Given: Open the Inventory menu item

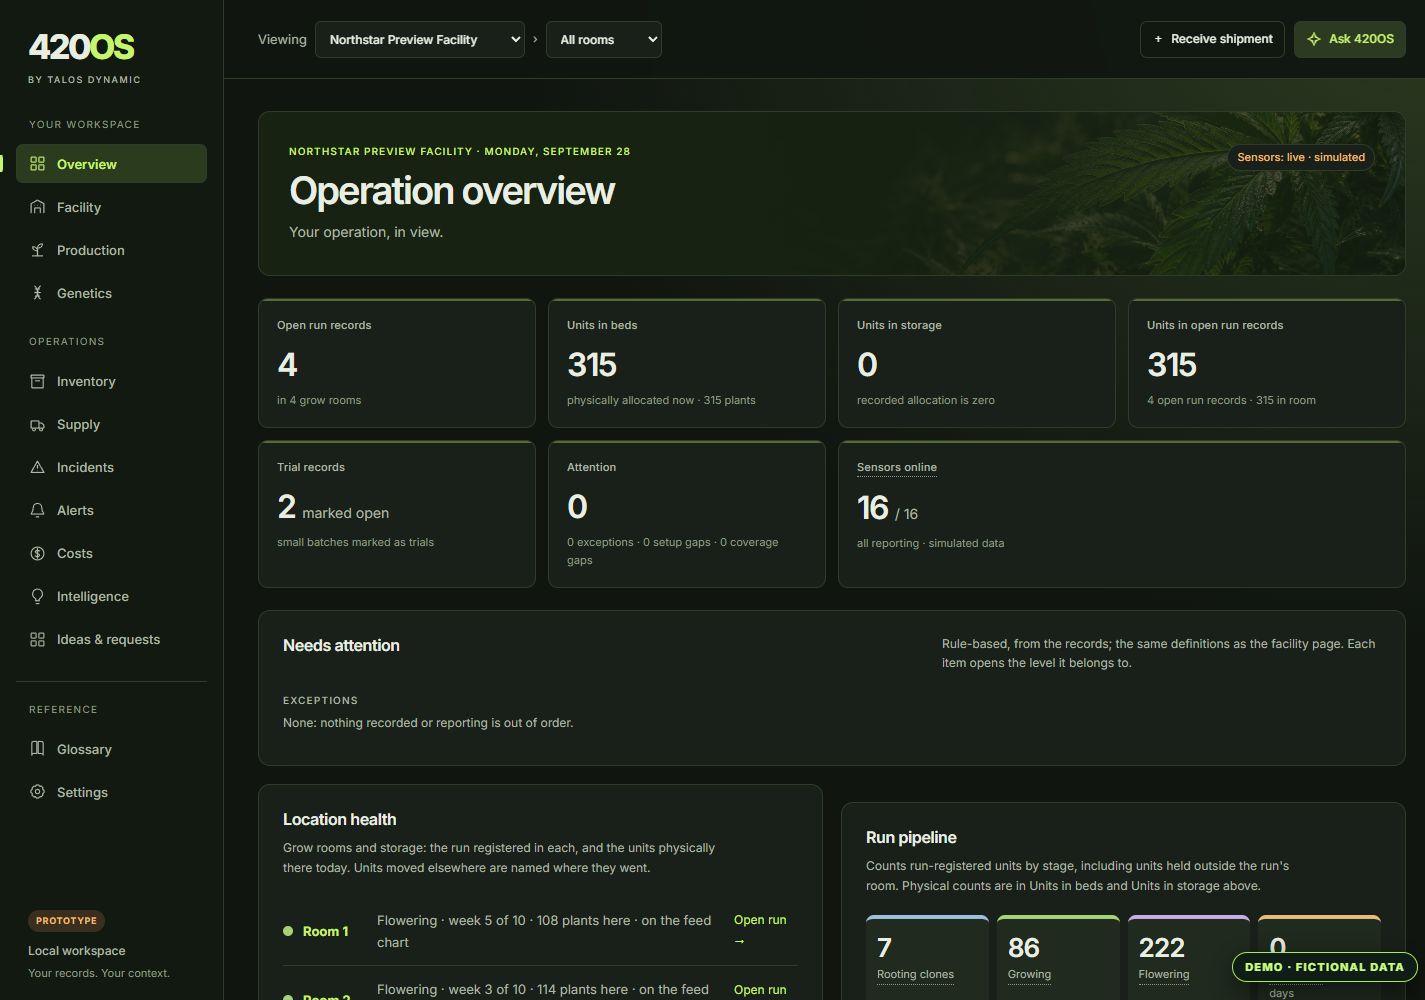Looking at the screenshot, I should pyautogui.click(x=111, y=381).
